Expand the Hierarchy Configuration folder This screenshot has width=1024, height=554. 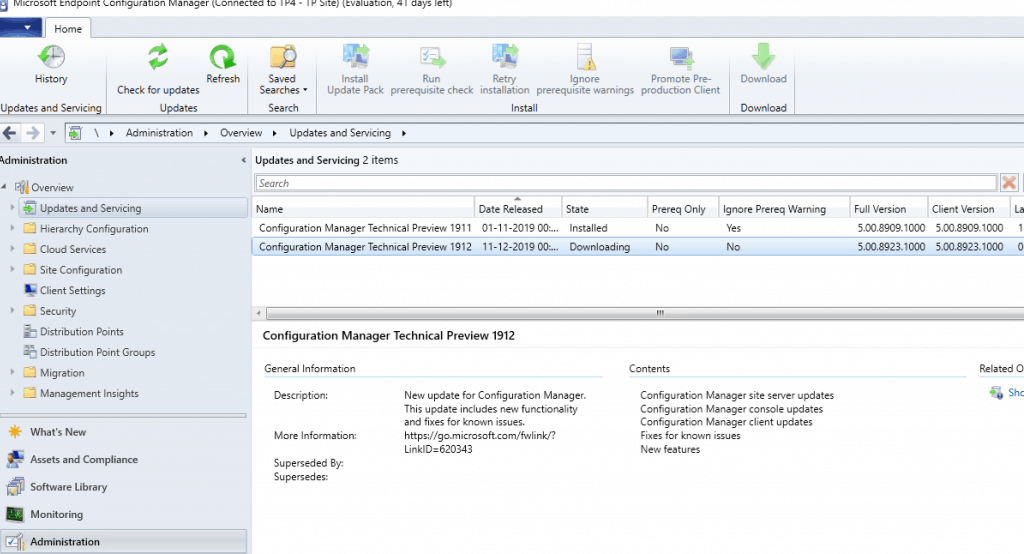click(x=12, y=228)
